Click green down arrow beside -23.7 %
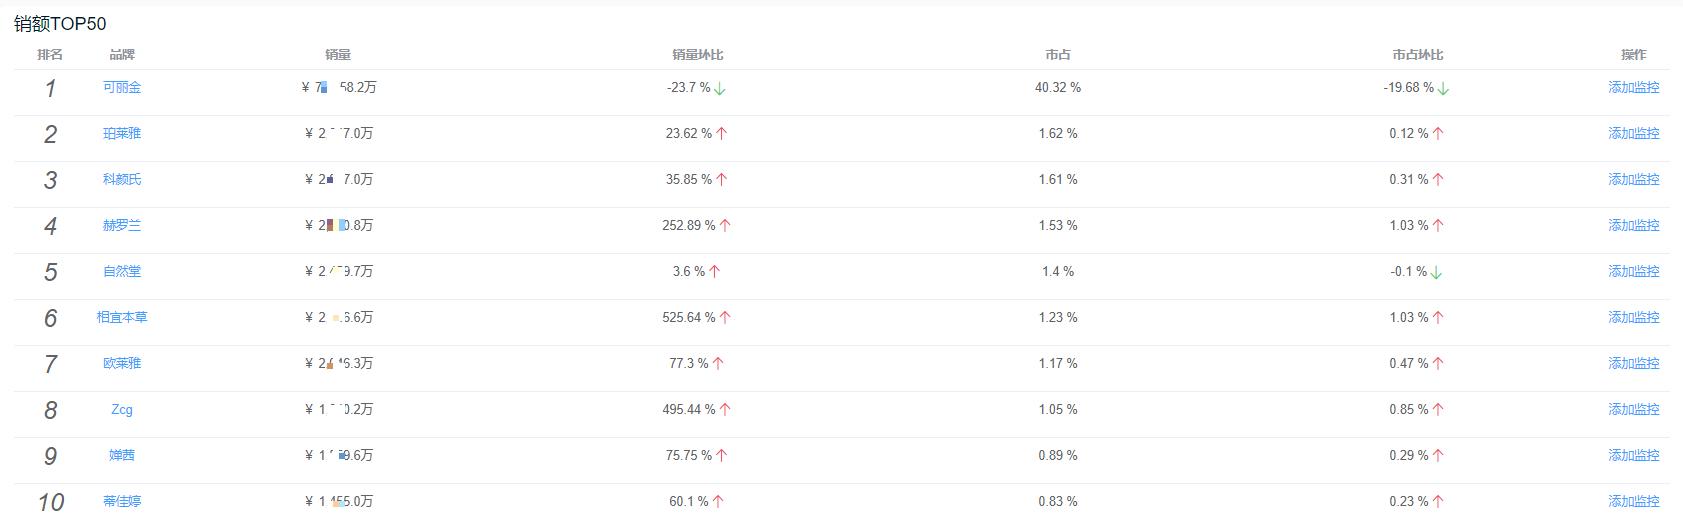The height and width of the screenshot is (522, 1683). pyautogui.click(x=720, y=89)
